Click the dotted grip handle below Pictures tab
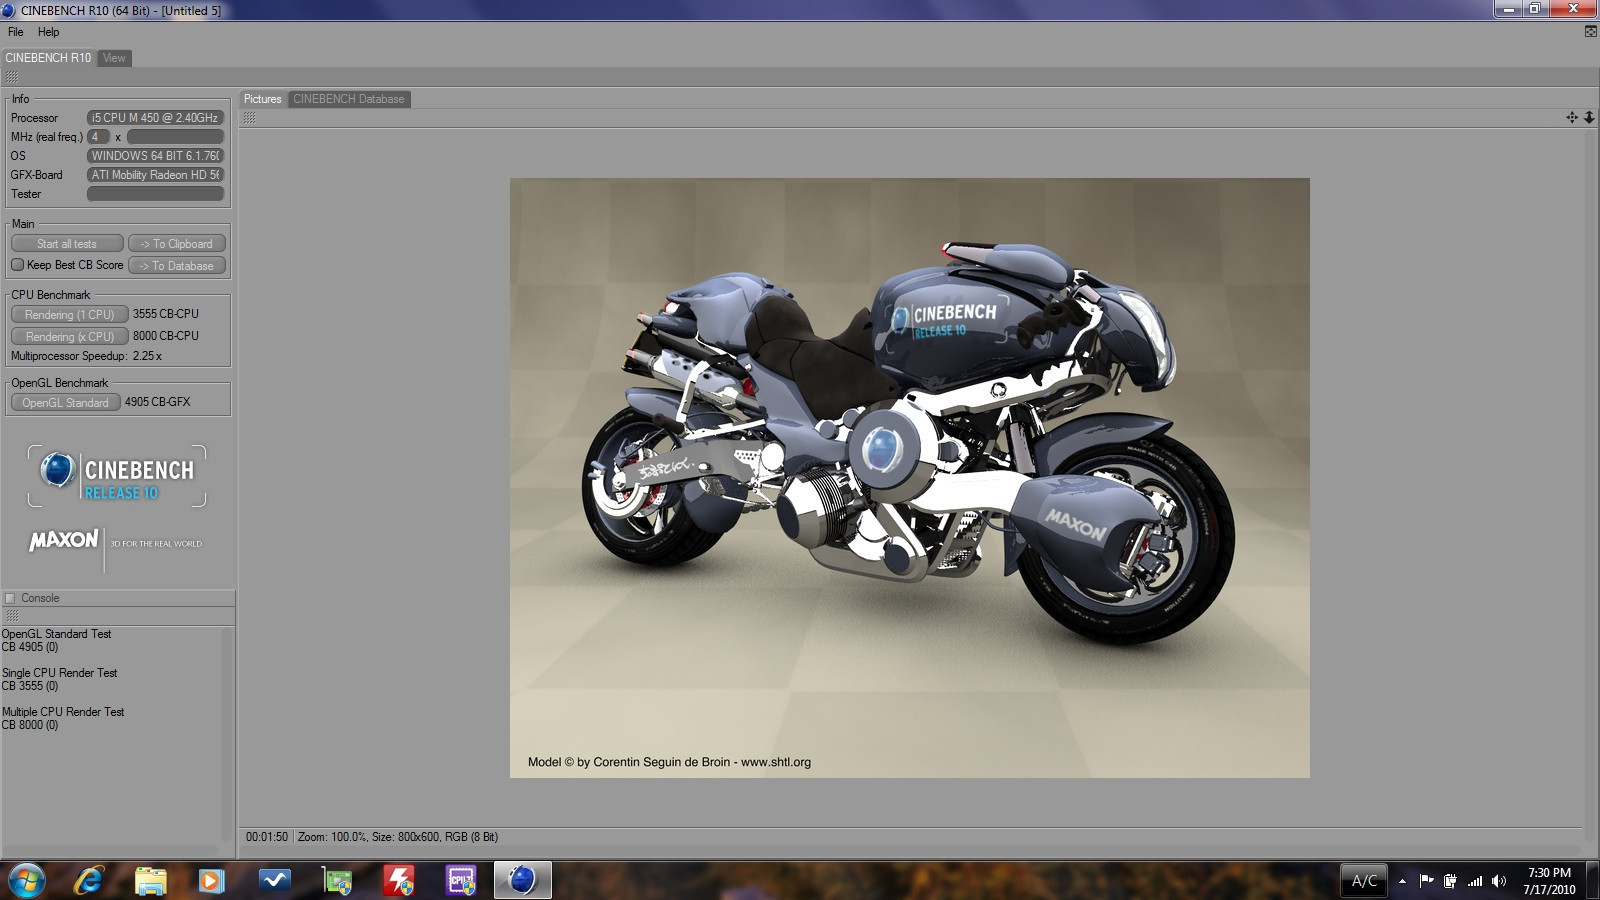The height and width of the screenshot is (900, 1600). click(x=249, y=118)
